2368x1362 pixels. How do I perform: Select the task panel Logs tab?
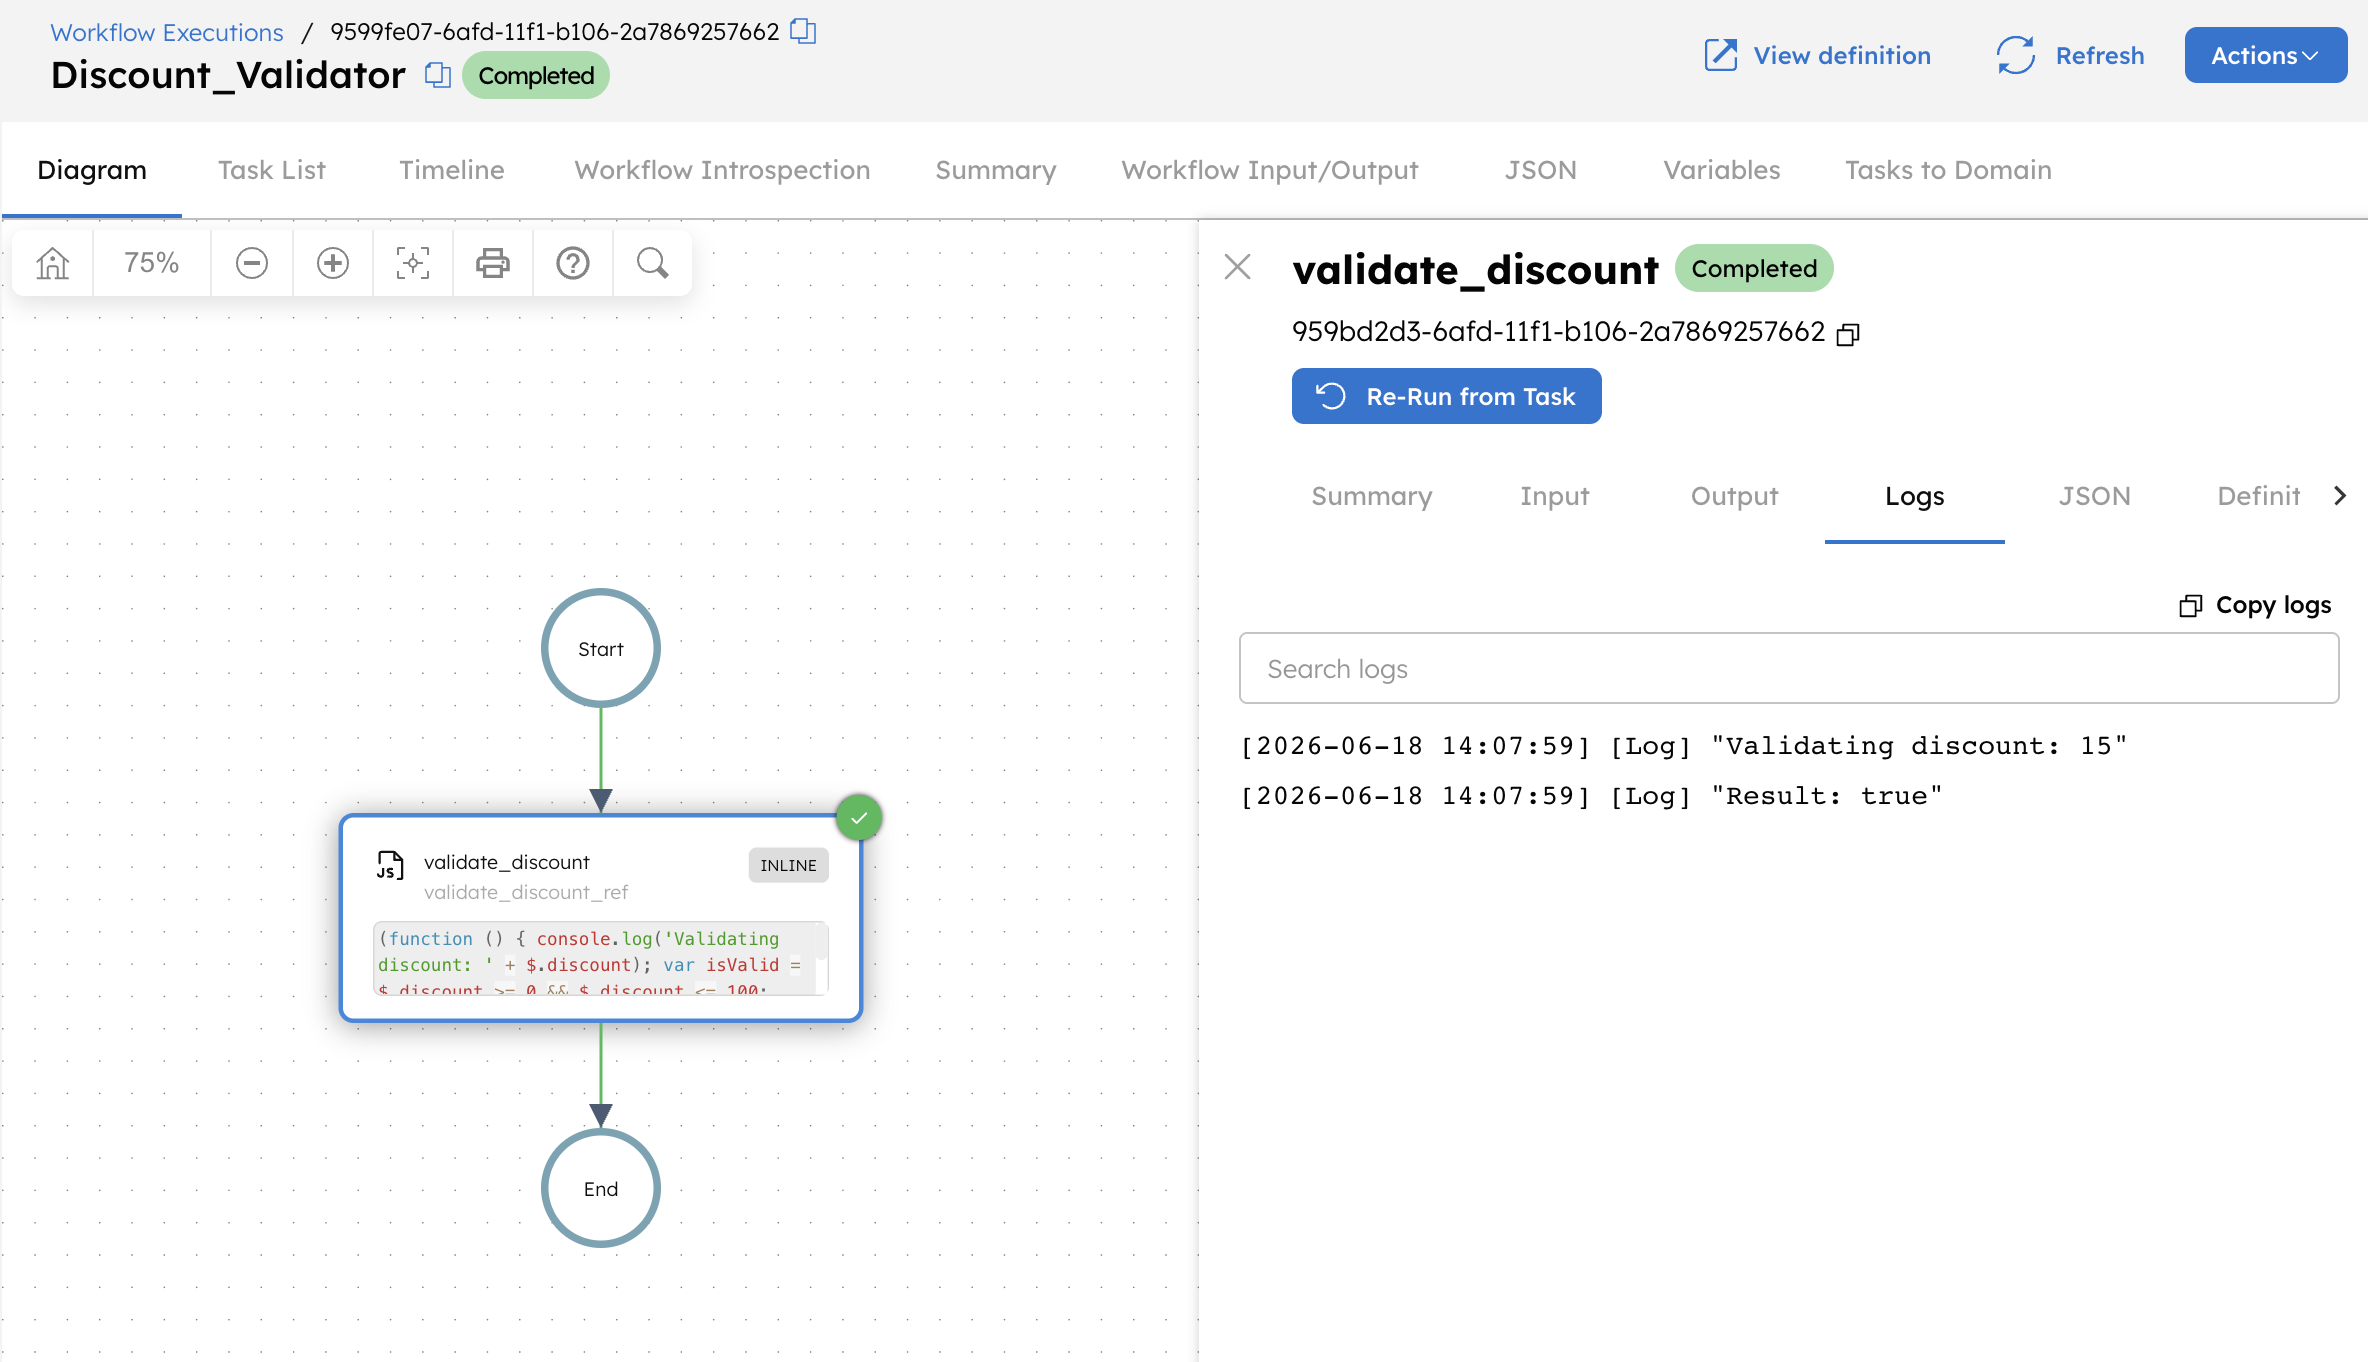[x=1915, y=496]
